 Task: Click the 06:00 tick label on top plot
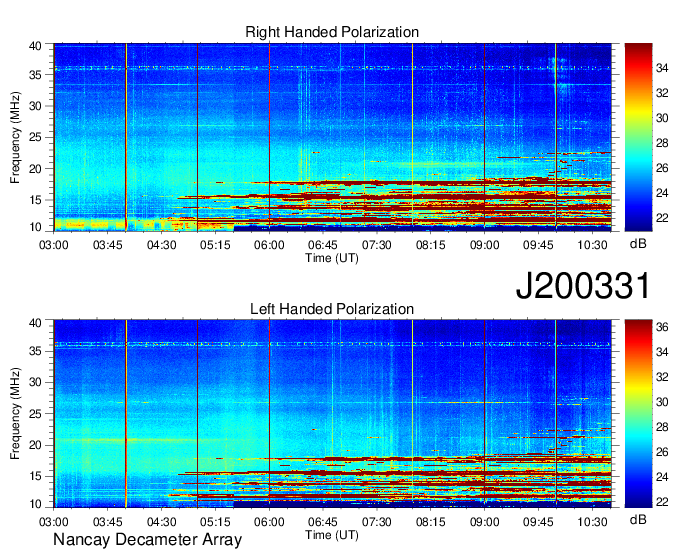269,245
